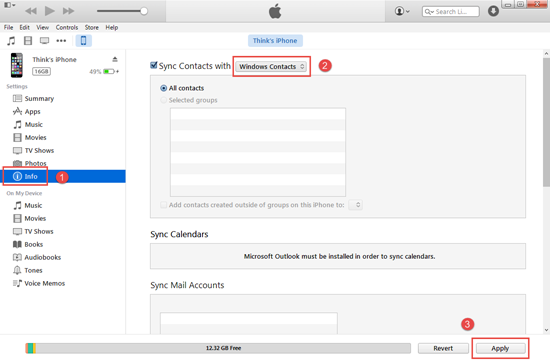The height and width of the screenshot is (362, 550).
Task: Open the downloads arrow icon
Action: click(x=493, y=11)
